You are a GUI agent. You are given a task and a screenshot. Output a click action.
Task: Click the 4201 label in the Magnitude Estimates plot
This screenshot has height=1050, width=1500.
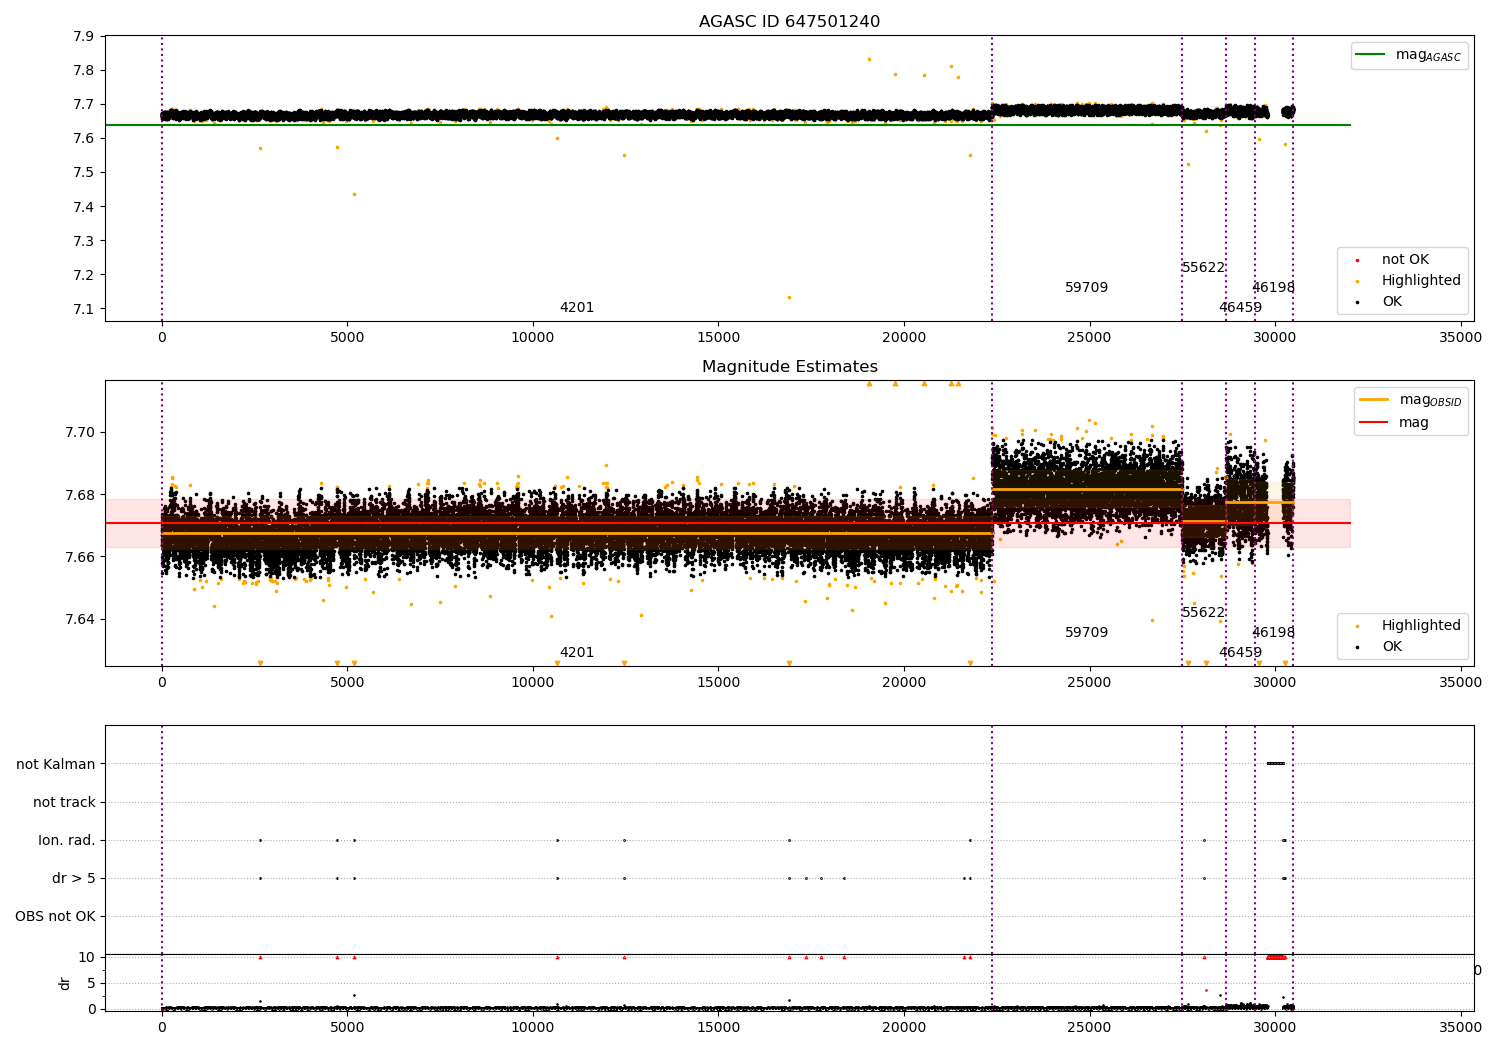(x=577, y=653)
